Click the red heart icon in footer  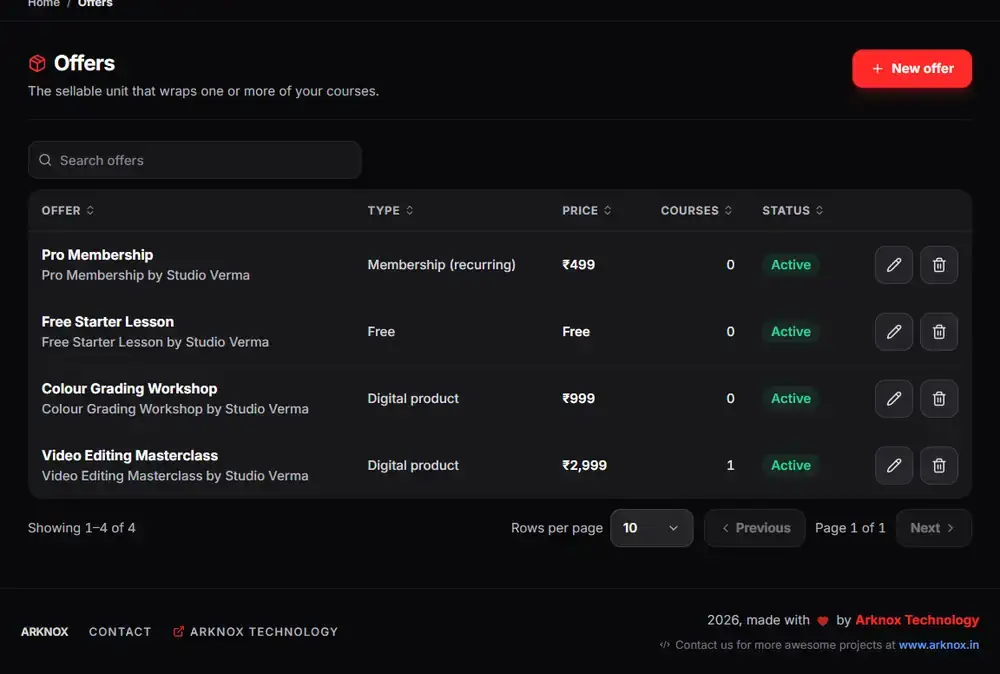point(823,621)
